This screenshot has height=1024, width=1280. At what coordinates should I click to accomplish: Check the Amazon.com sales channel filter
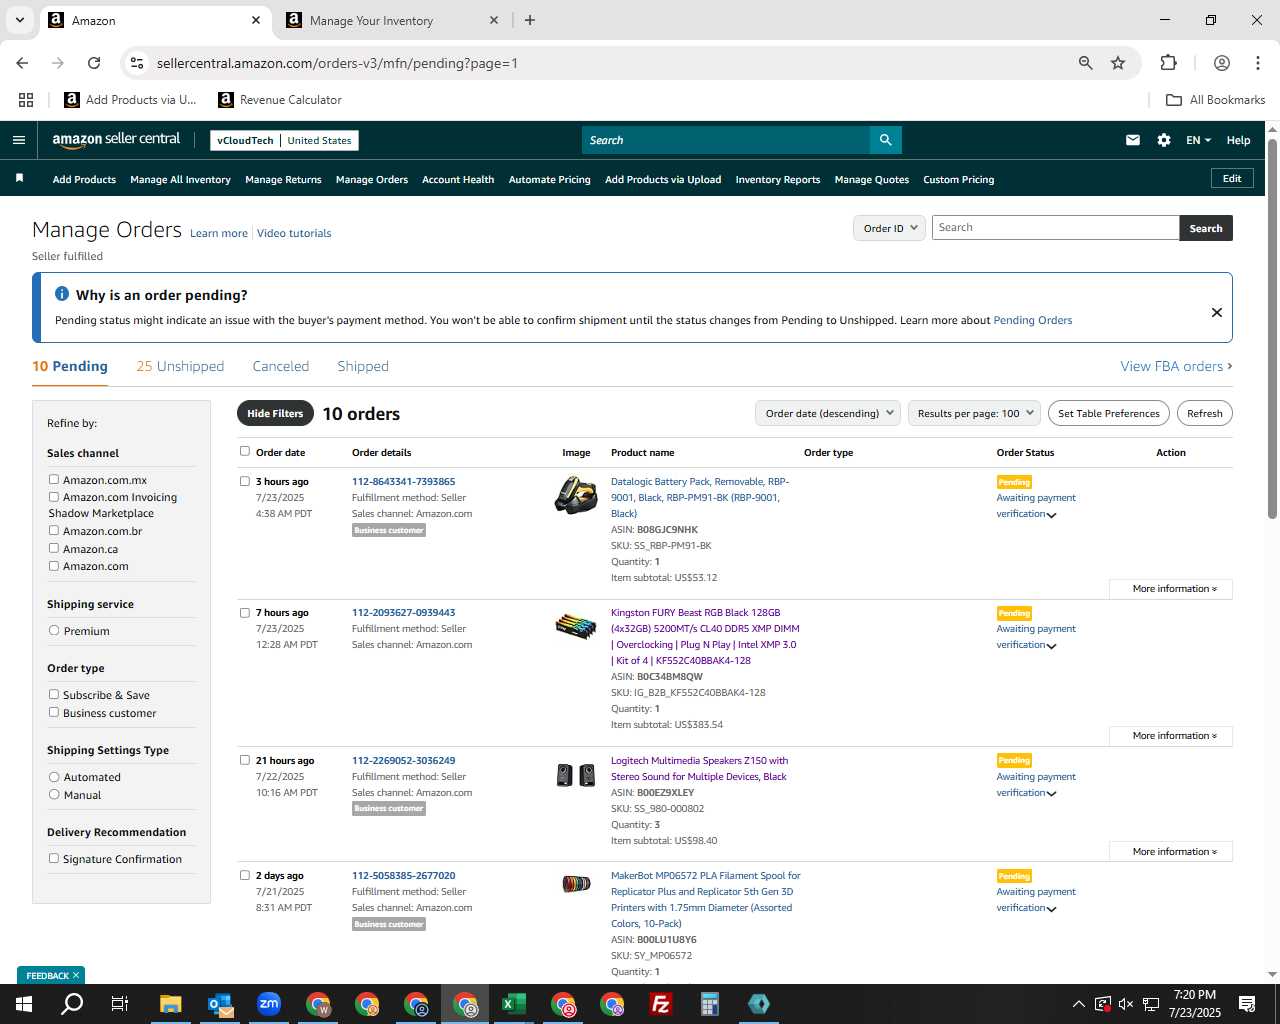click(54, 566)
